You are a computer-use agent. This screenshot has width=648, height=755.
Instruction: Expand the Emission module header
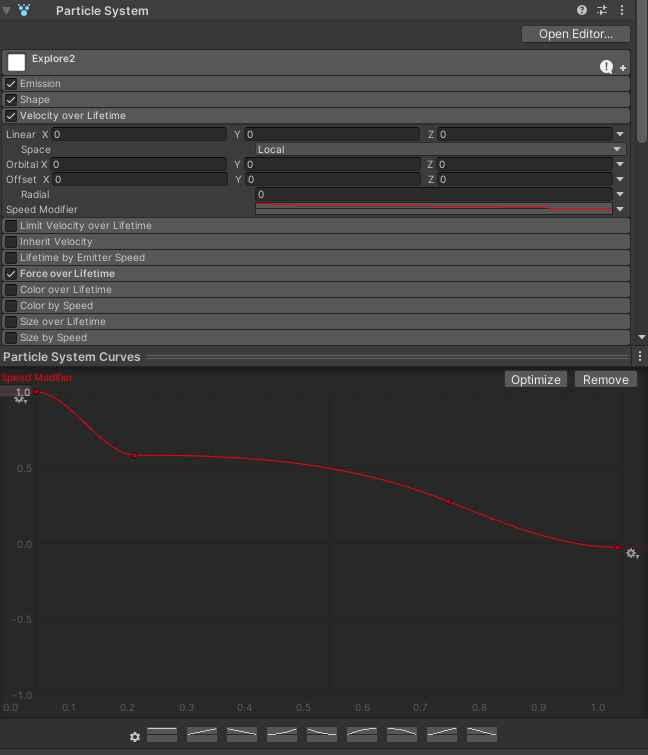pos(316,84)
